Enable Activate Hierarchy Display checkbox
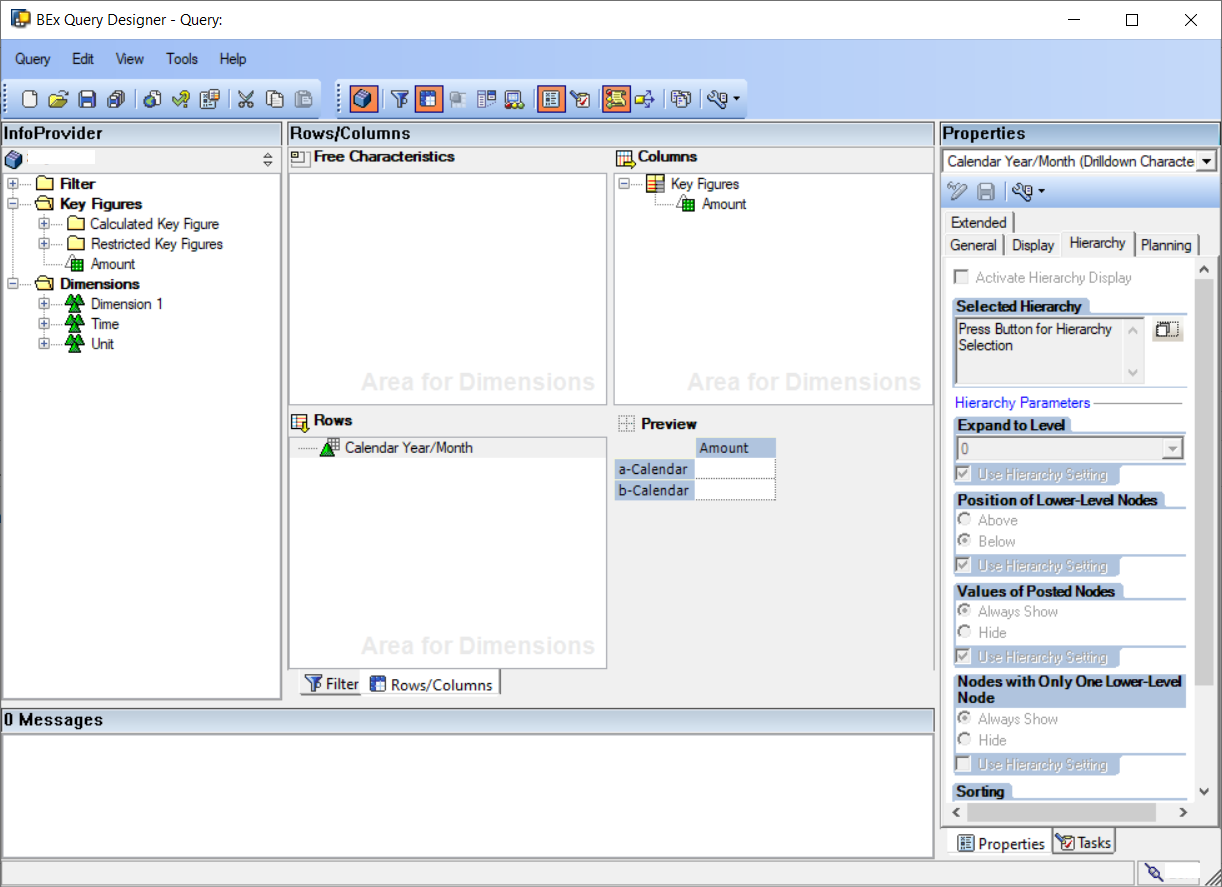 961,277
